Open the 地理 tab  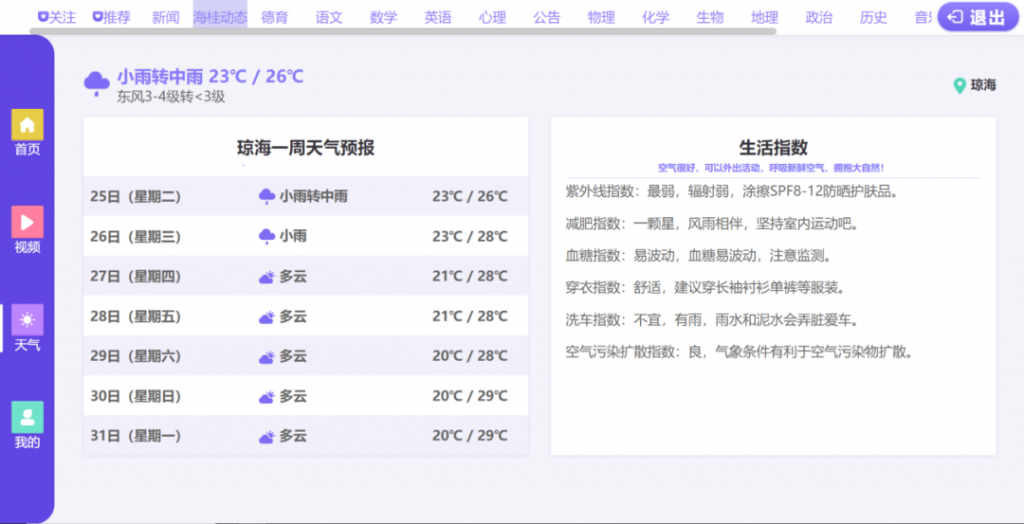[x=764, y=18]
